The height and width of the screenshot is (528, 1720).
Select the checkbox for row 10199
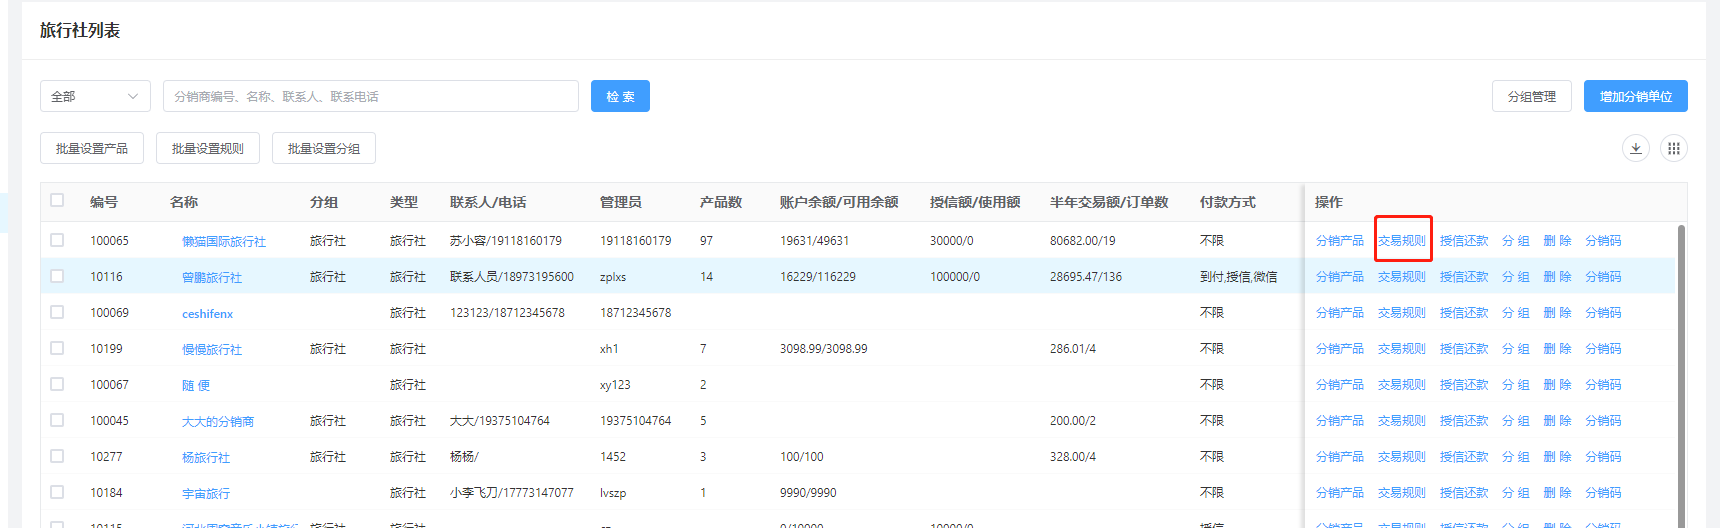tap(57, 348)
